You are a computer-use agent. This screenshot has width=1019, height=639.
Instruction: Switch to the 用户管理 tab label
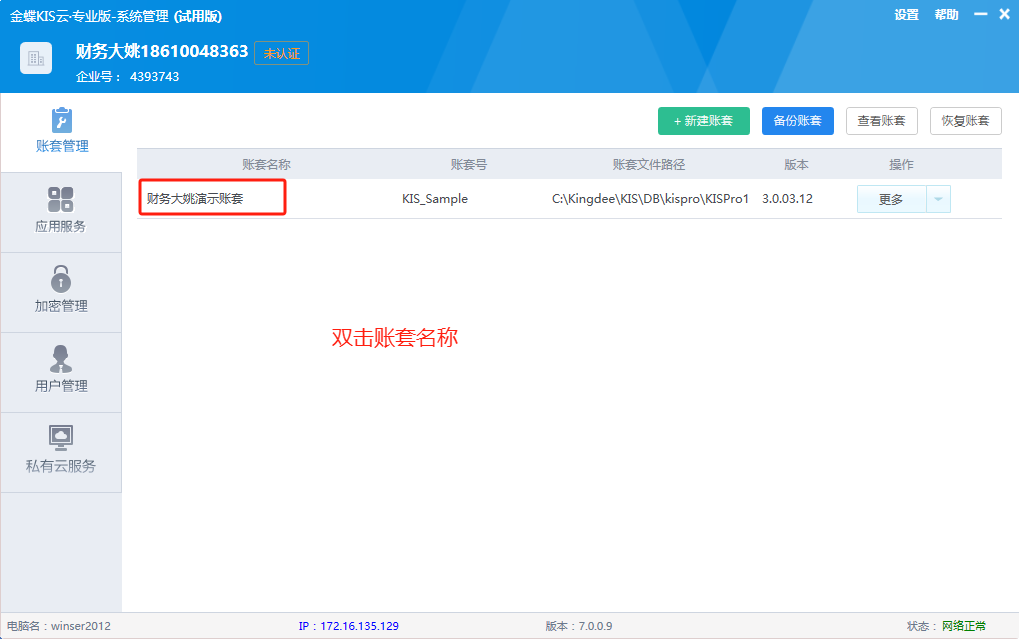pos(61,386)
